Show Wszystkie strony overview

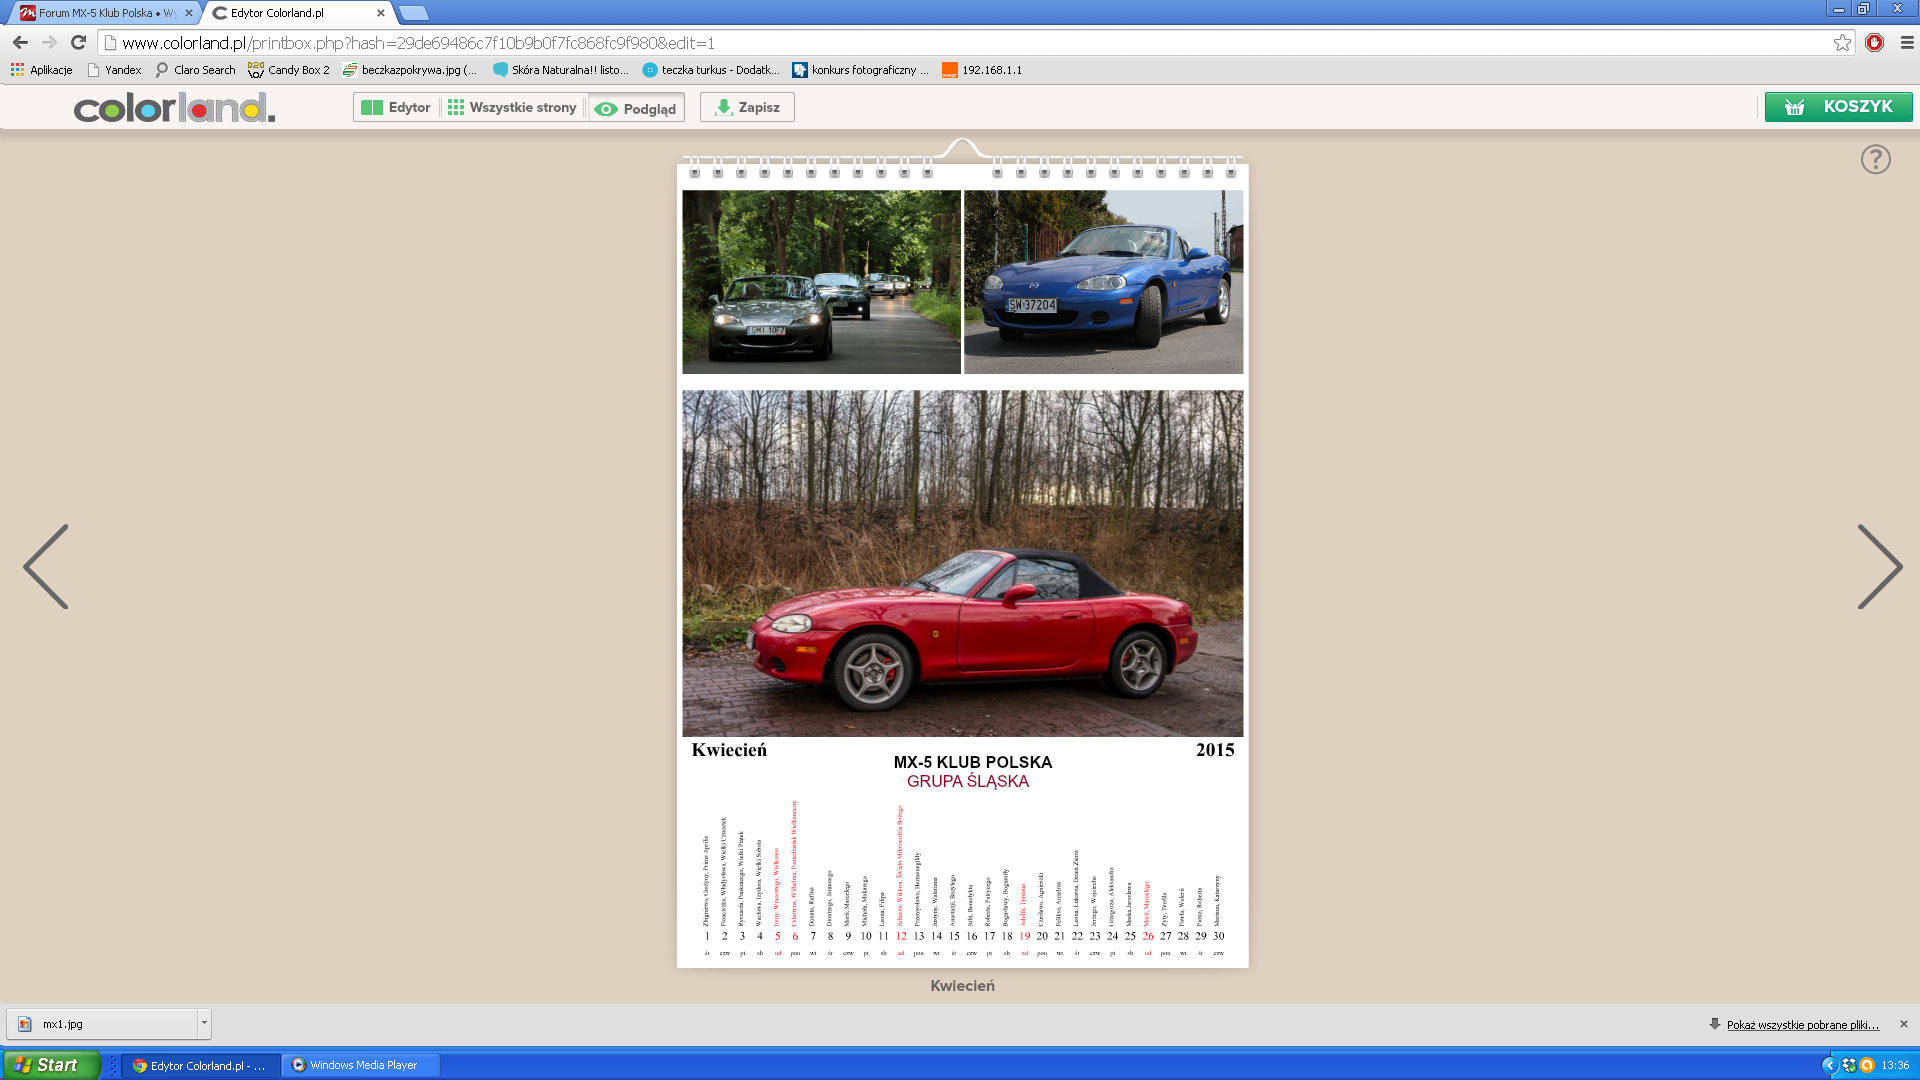pyautogui.click(x=512, y=108)
